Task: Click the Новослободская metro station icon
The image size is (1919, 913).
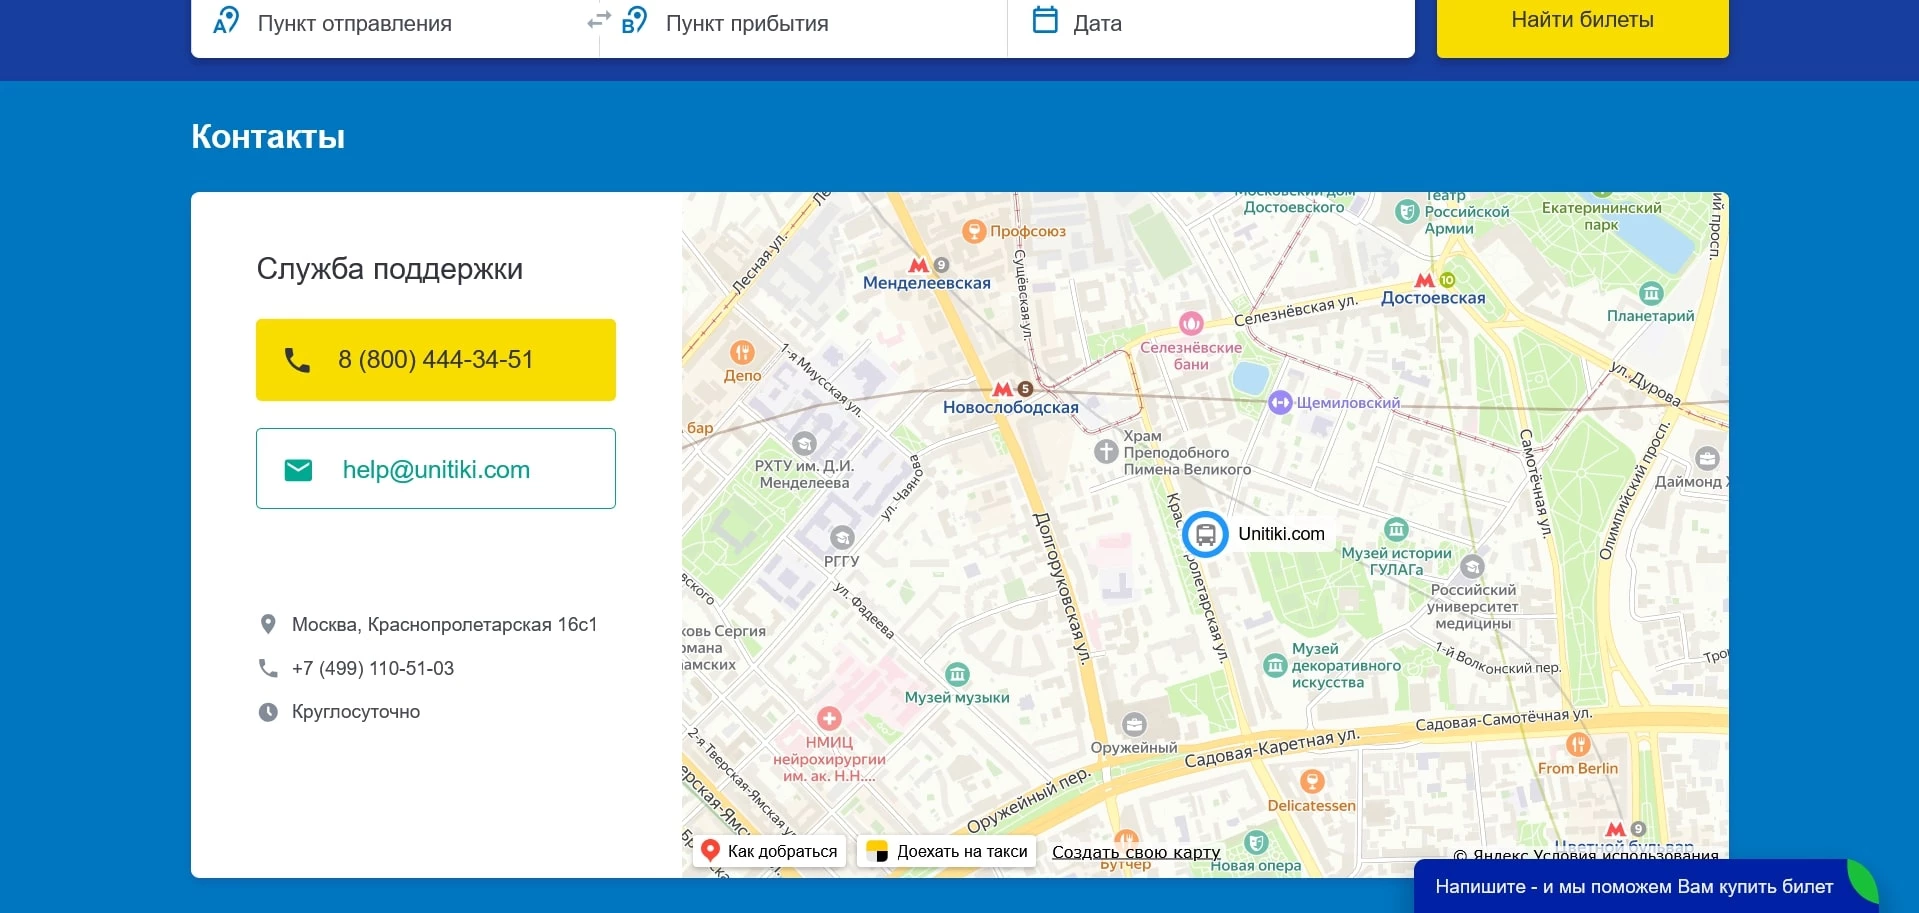Action: coord(1002,389)
